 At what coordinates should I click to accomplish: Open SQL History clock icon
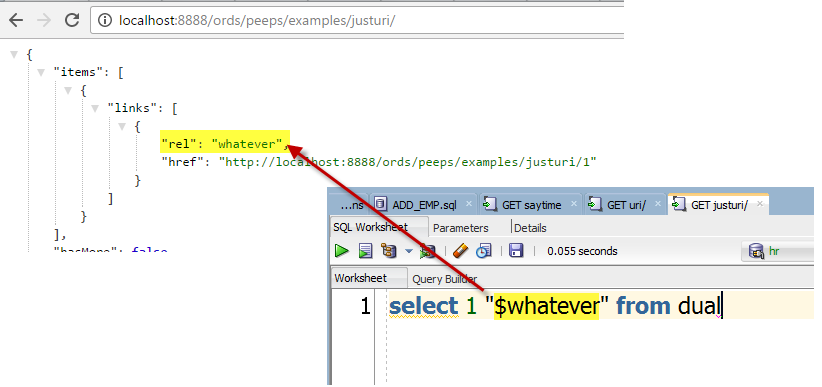[x=483, y=251]
